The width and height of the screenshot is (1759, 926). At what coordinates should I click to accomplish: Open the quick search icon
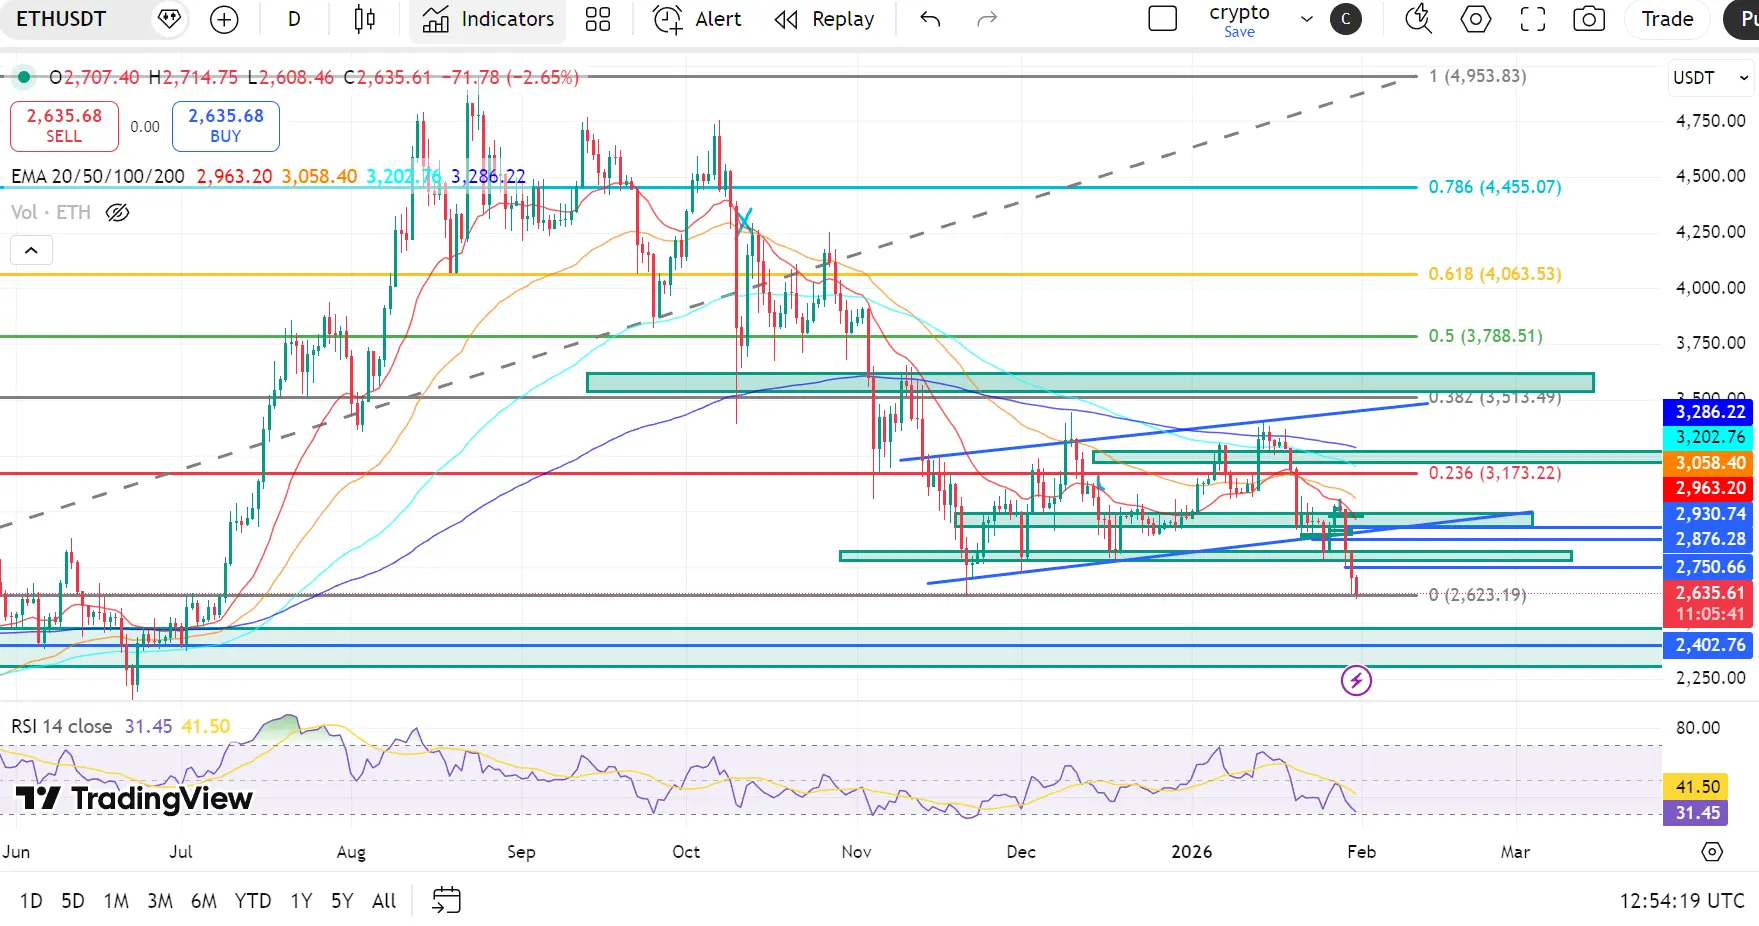click(1418, 19)
